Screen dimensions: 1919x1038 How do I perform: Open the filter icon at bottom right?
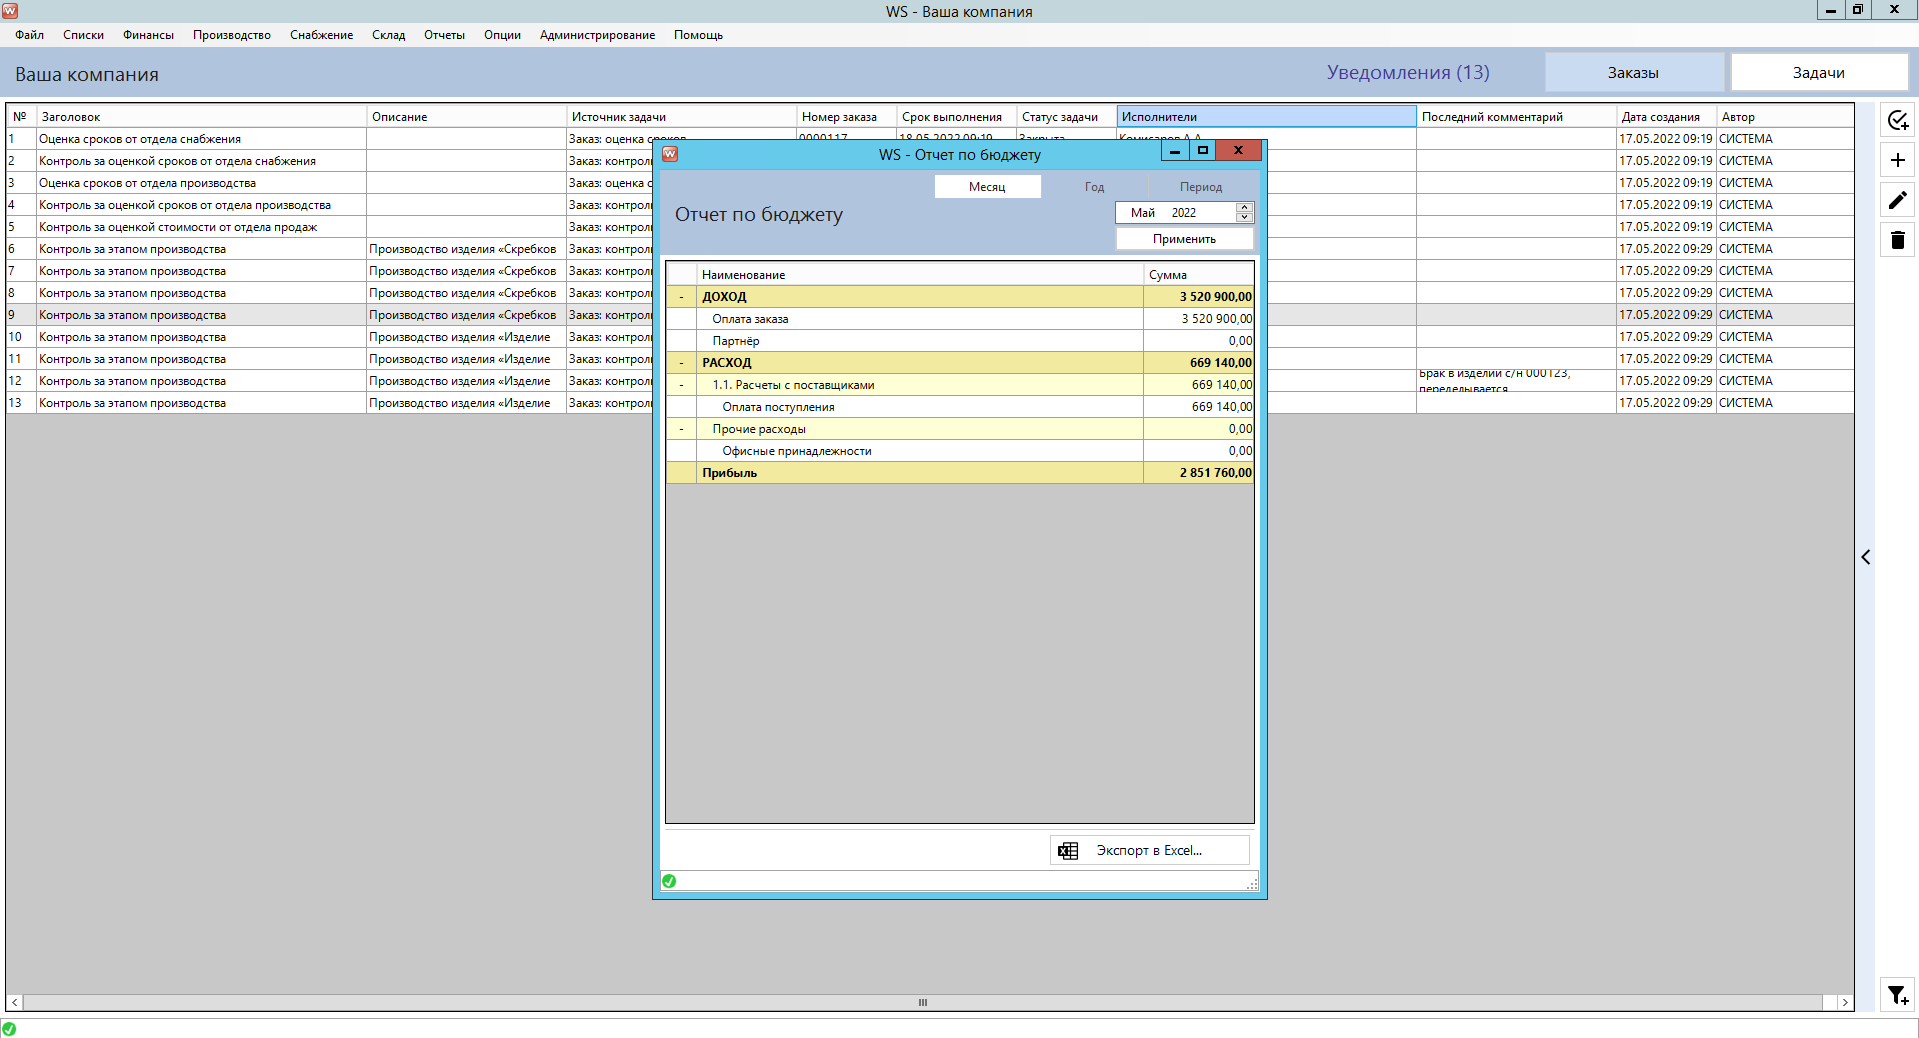pyautogui.click(x=1896, y=995)
